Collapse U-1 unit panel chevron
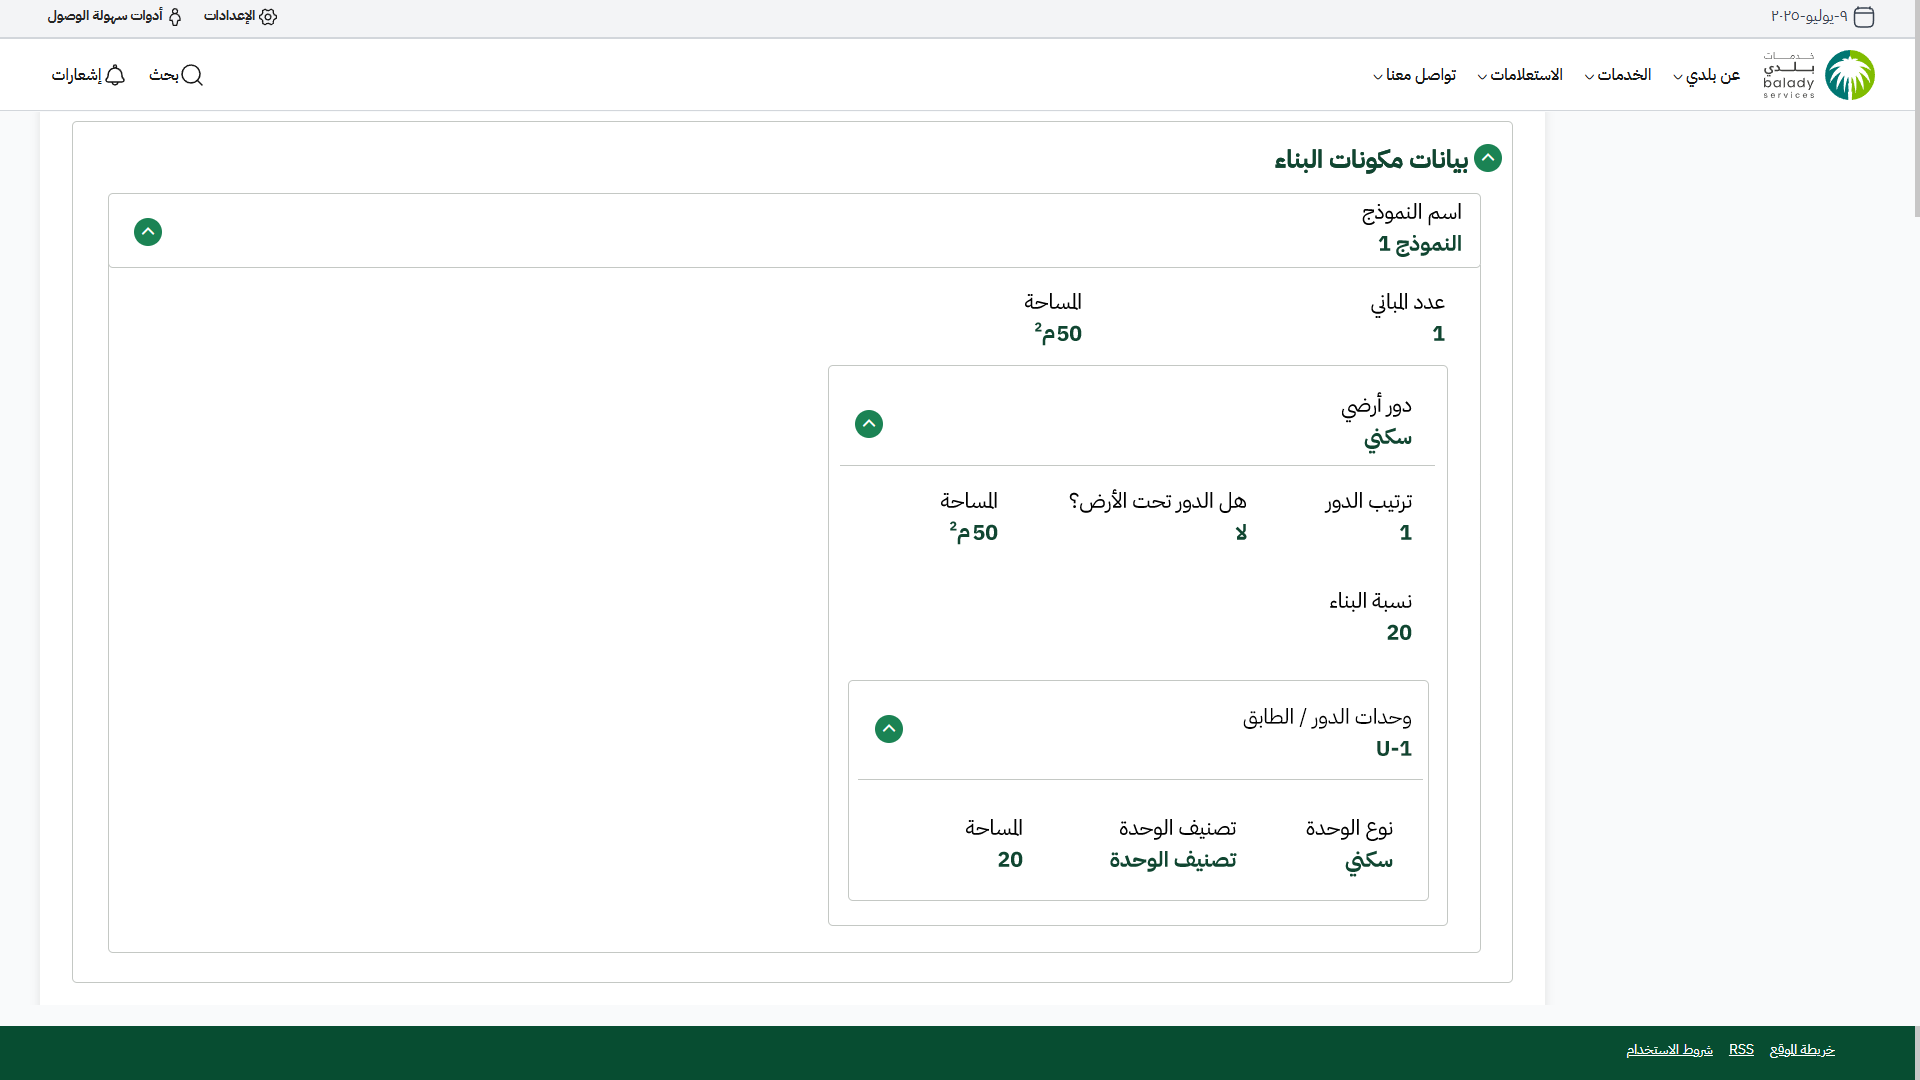 tap(889, 729)
